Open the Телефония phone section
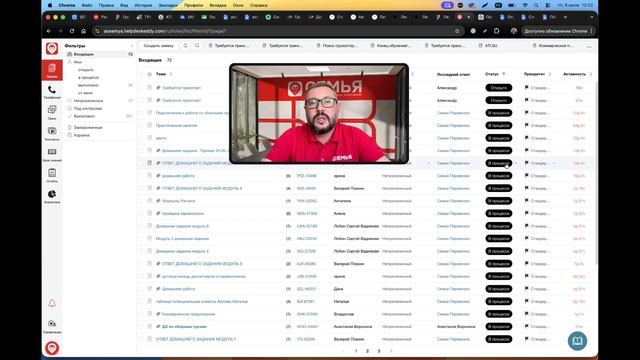 click(x=52, y=92)
